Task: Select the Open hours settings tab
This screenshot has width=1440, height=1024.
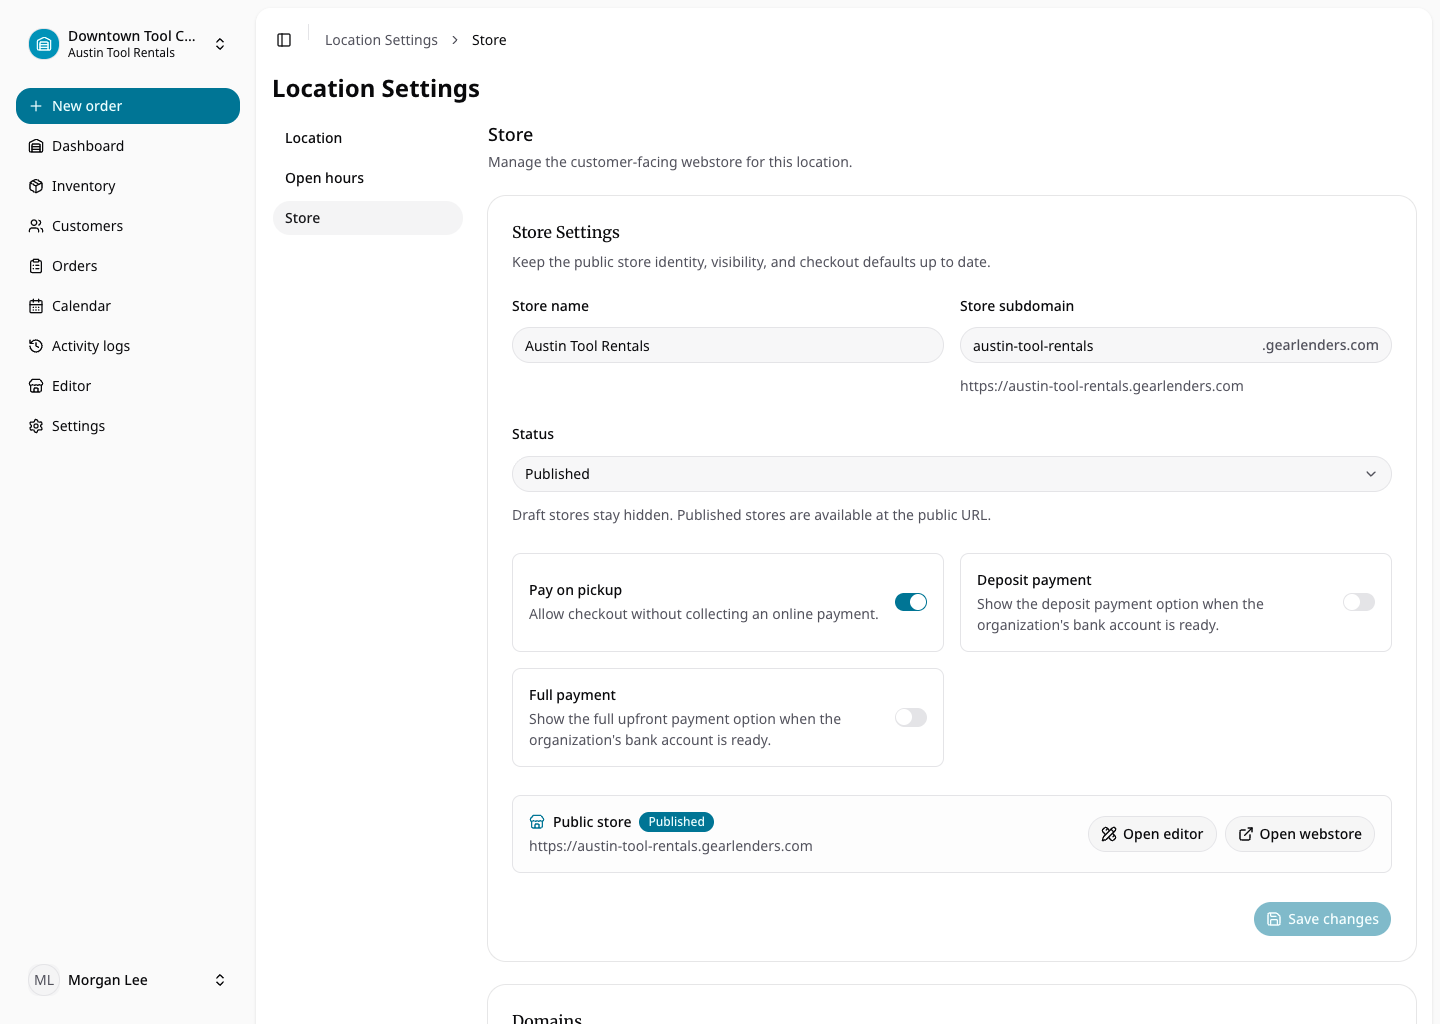Action: tap(368, 178)
